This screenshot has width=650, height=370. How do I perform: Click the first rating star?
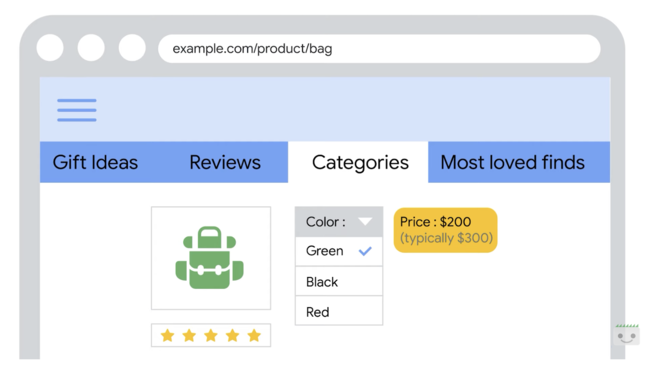coord(167,335)
